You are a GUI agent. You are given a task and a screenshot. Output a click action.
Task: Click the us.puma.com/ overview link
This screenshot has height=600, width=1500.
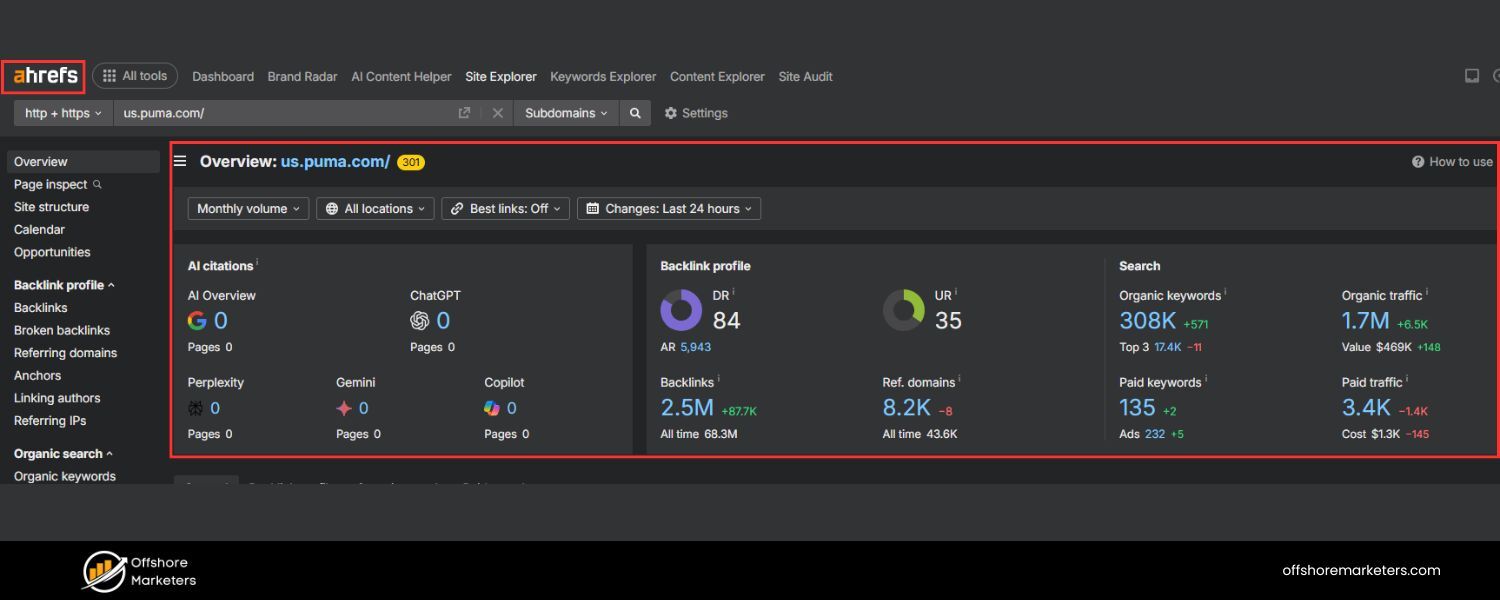tap(335, 162)
